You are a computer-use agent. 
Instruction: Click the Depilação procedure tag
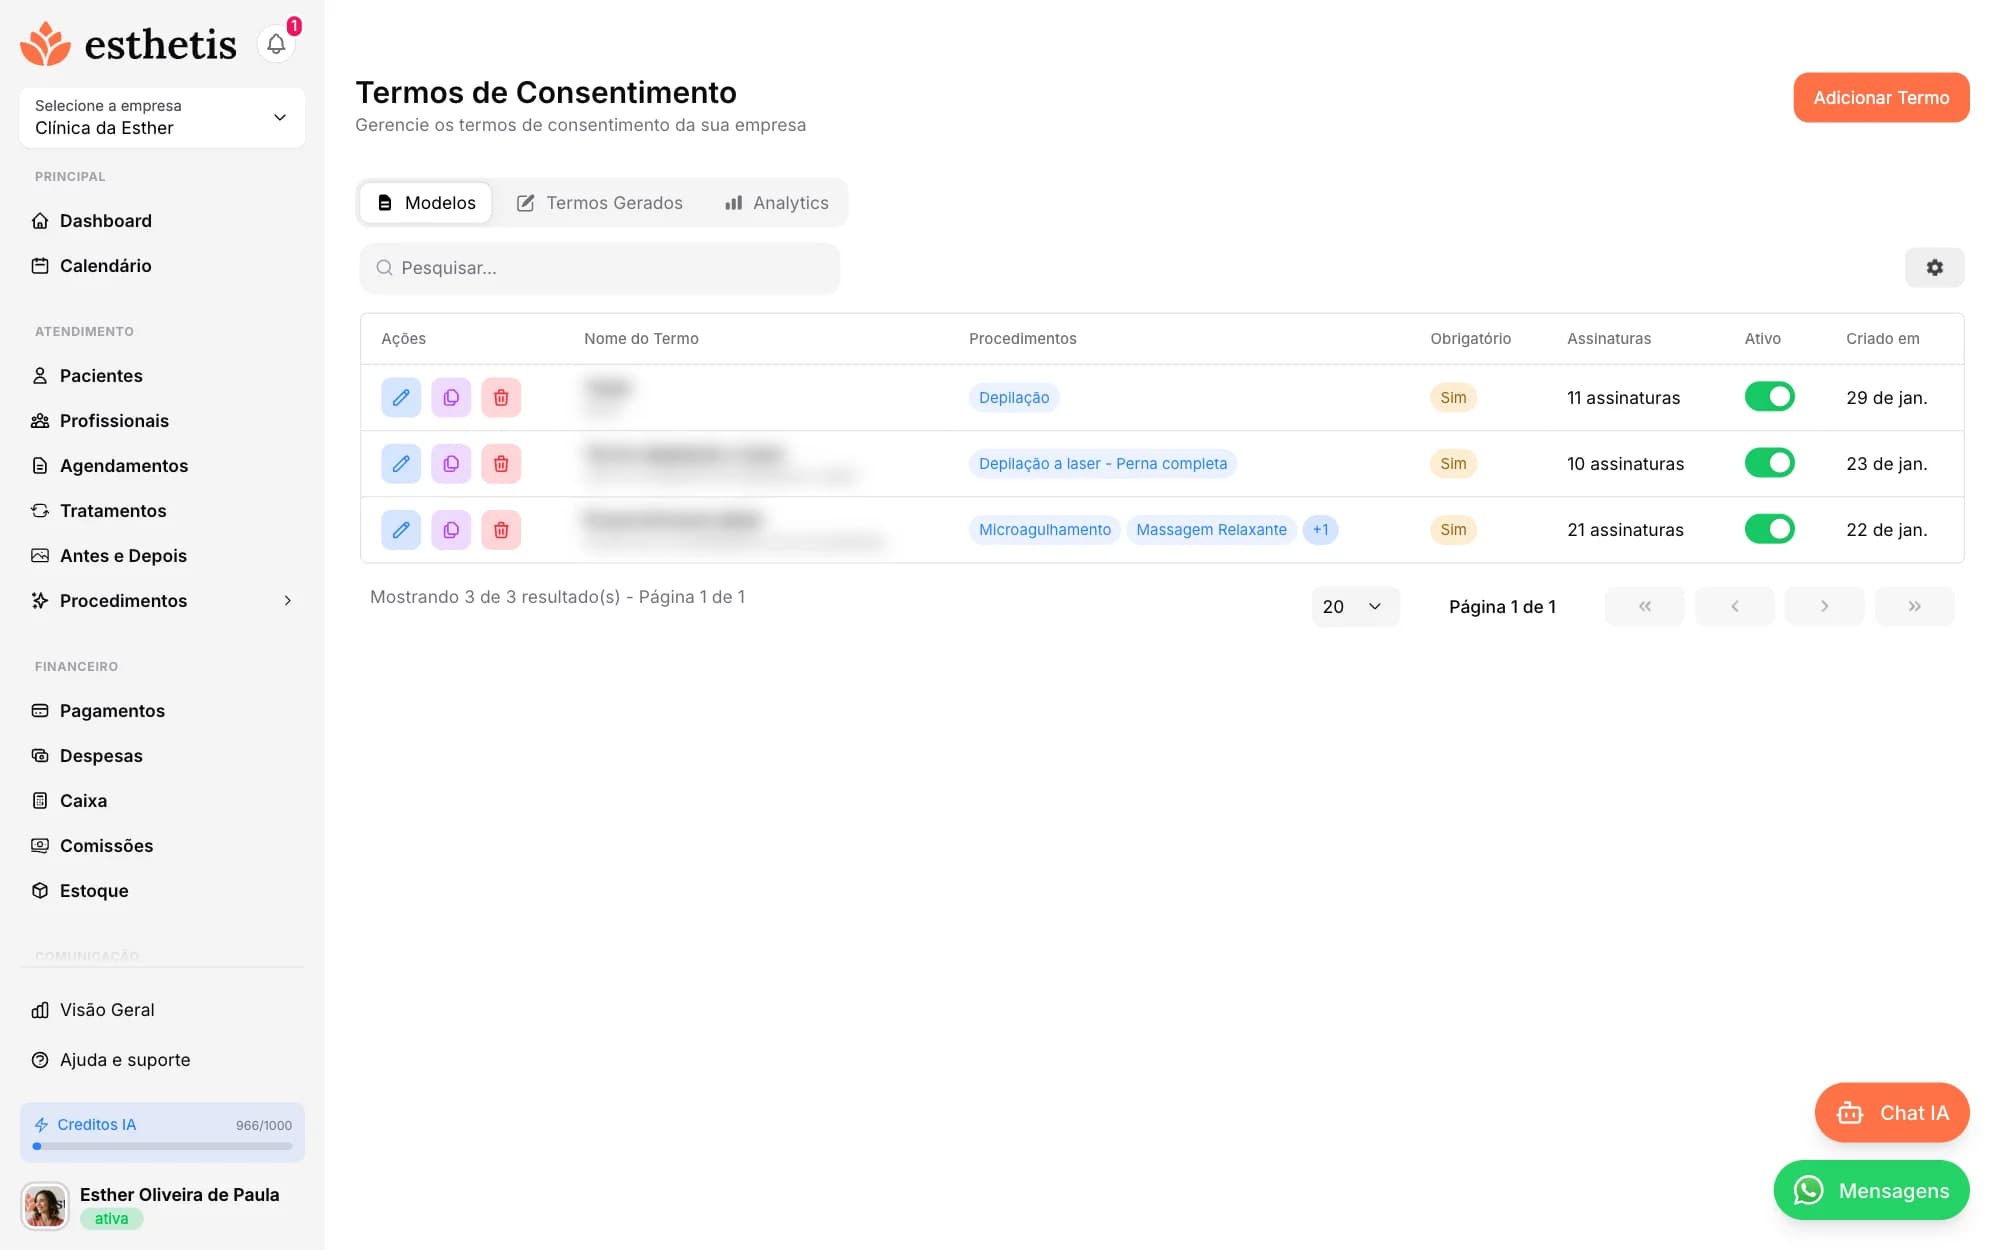coord(1014,397)
